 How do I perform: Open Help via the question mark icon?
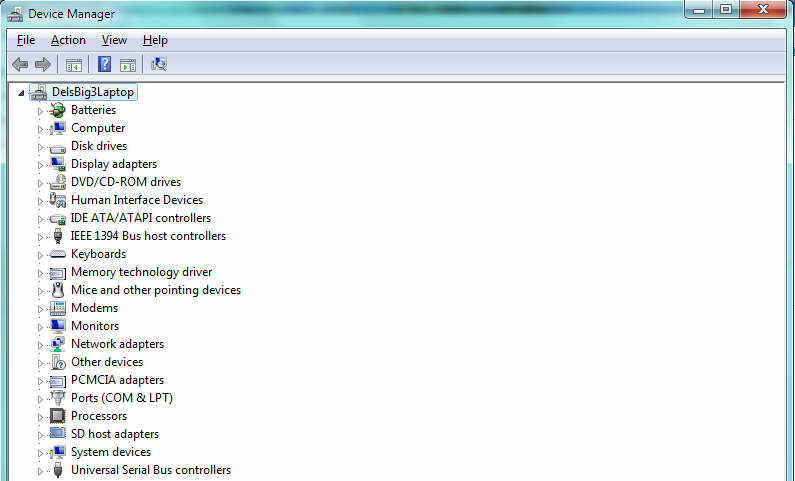point(104,64)
